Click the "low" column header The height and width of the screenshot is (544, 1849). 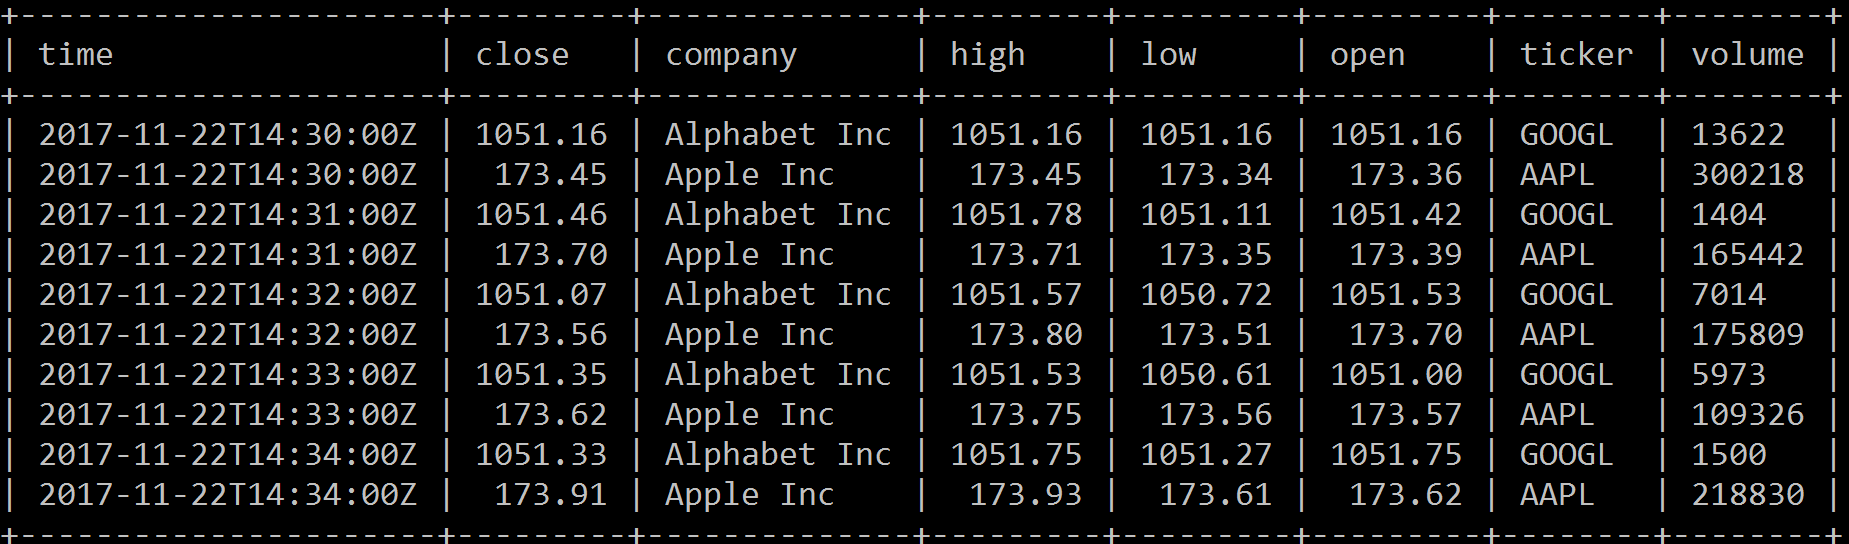coord(1168,55)
